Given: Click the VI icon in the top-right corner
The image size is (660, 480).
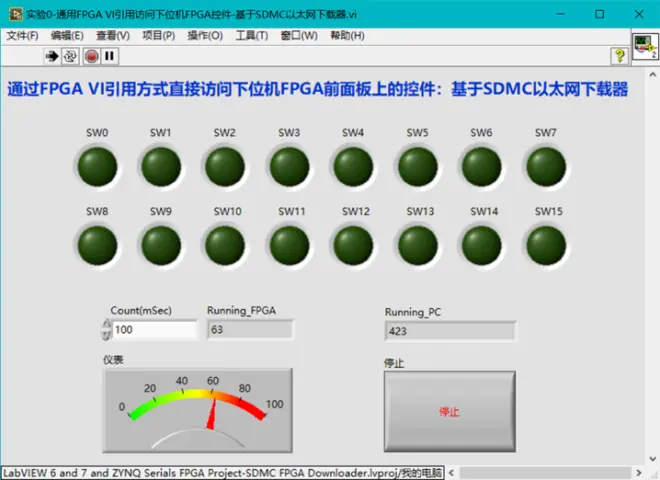Looking at the screenshot, I should pos(645,46).
